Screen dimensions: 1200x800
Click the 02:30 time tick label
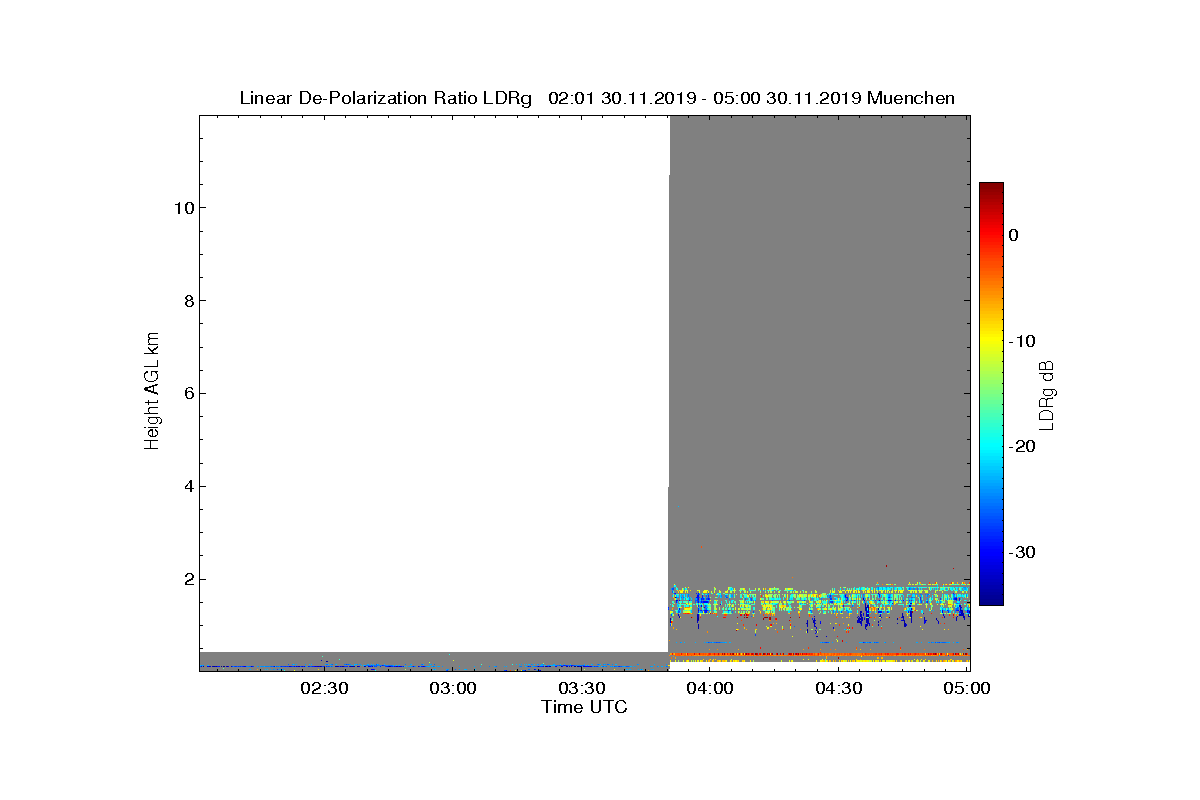click(x=324, y=689)
